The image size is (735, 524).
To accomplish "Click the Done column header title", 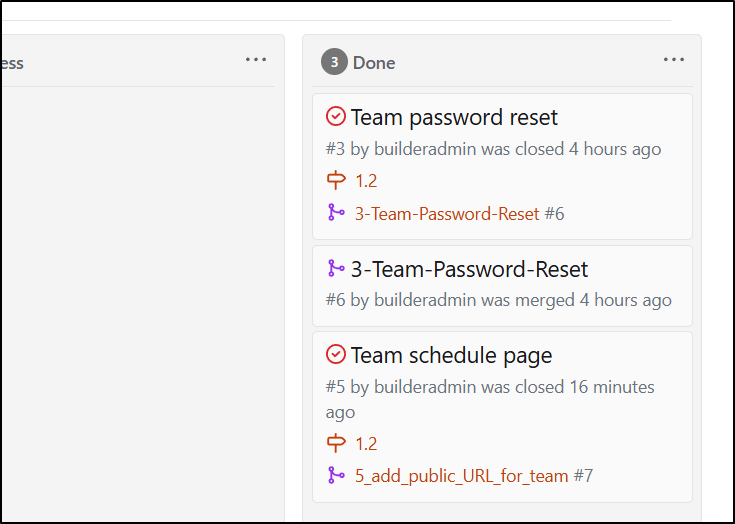I will pyautogui.click(x=374, y=63).
